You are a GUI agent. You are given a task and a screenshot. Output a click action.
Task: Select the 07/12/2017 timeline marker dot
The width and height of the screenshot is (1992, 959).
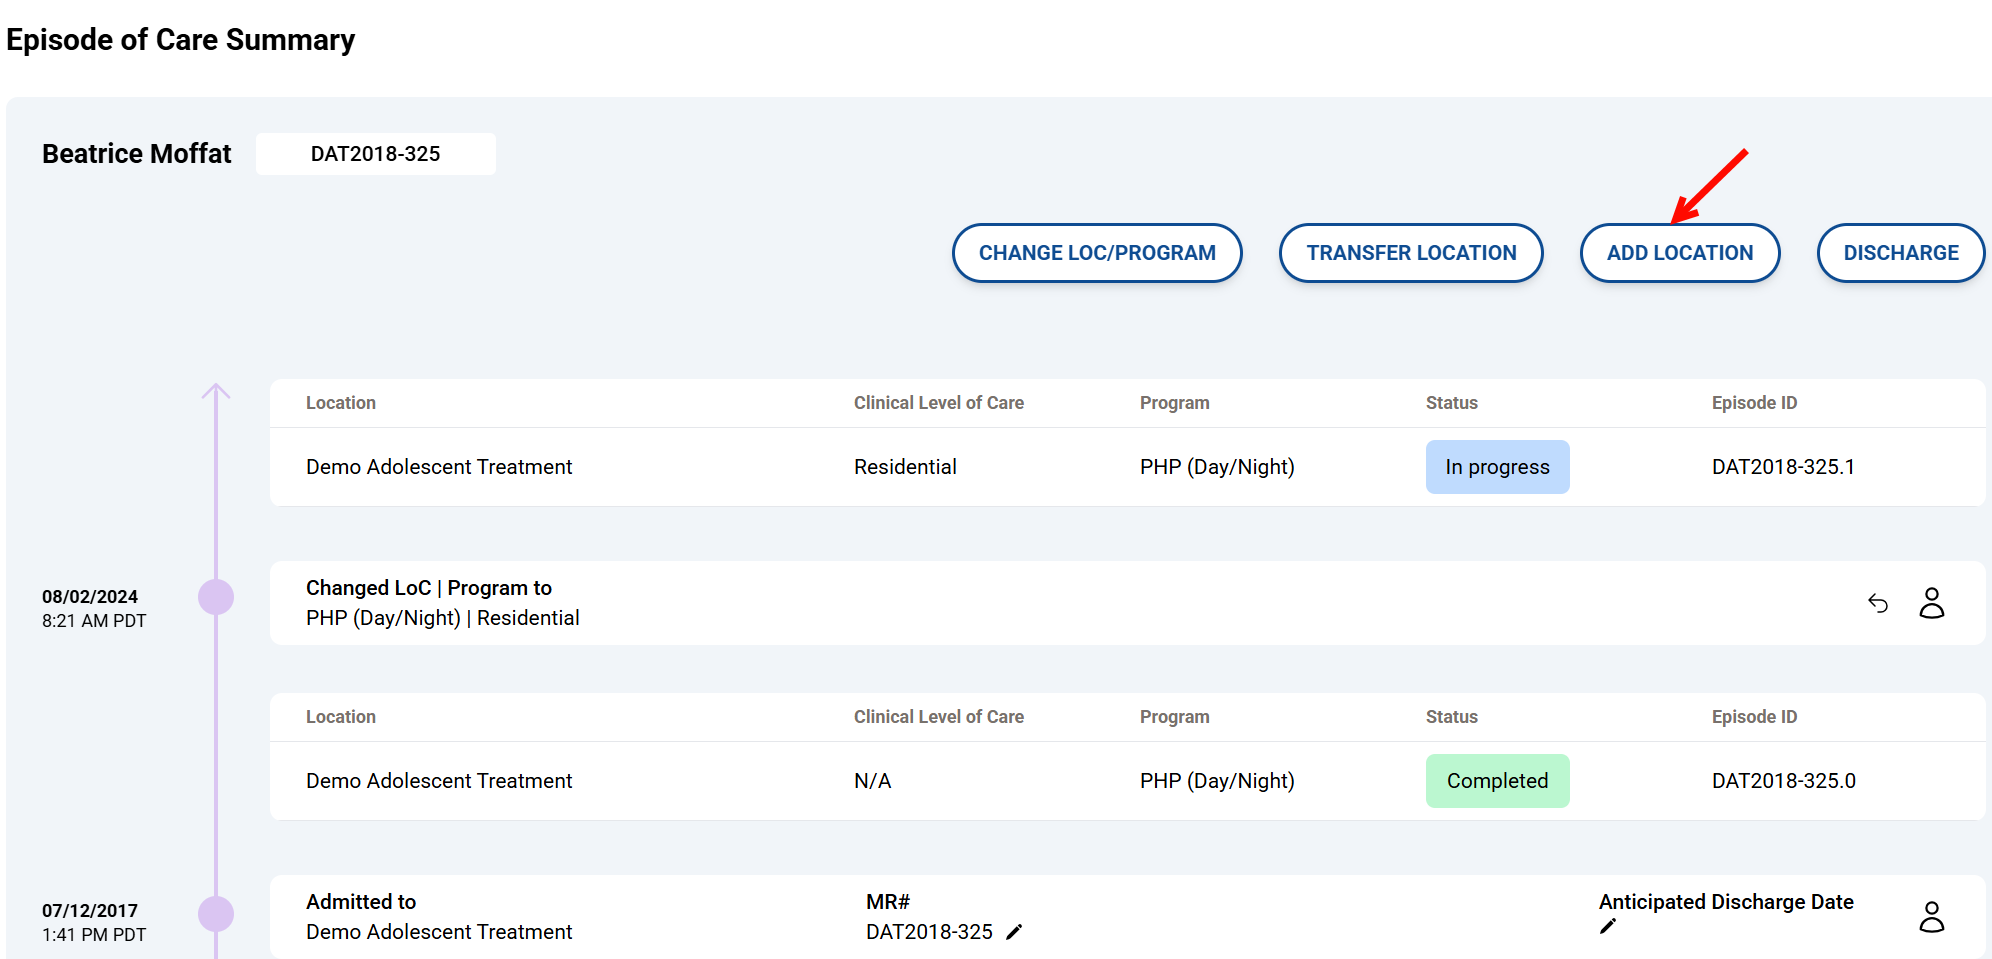pos(216,913)
